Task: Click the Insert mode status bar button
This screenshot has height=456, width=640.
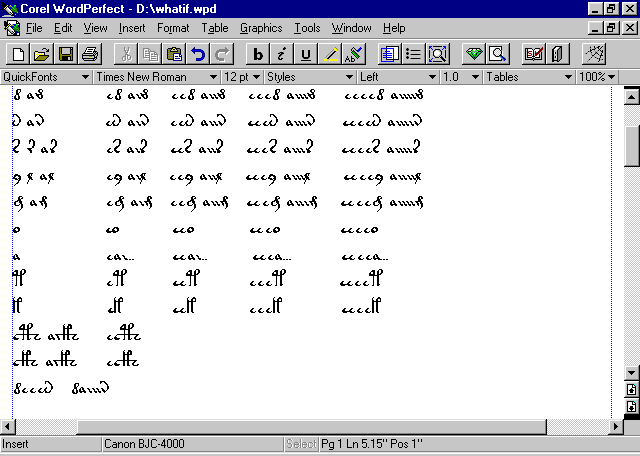Action: coord(50,444)
